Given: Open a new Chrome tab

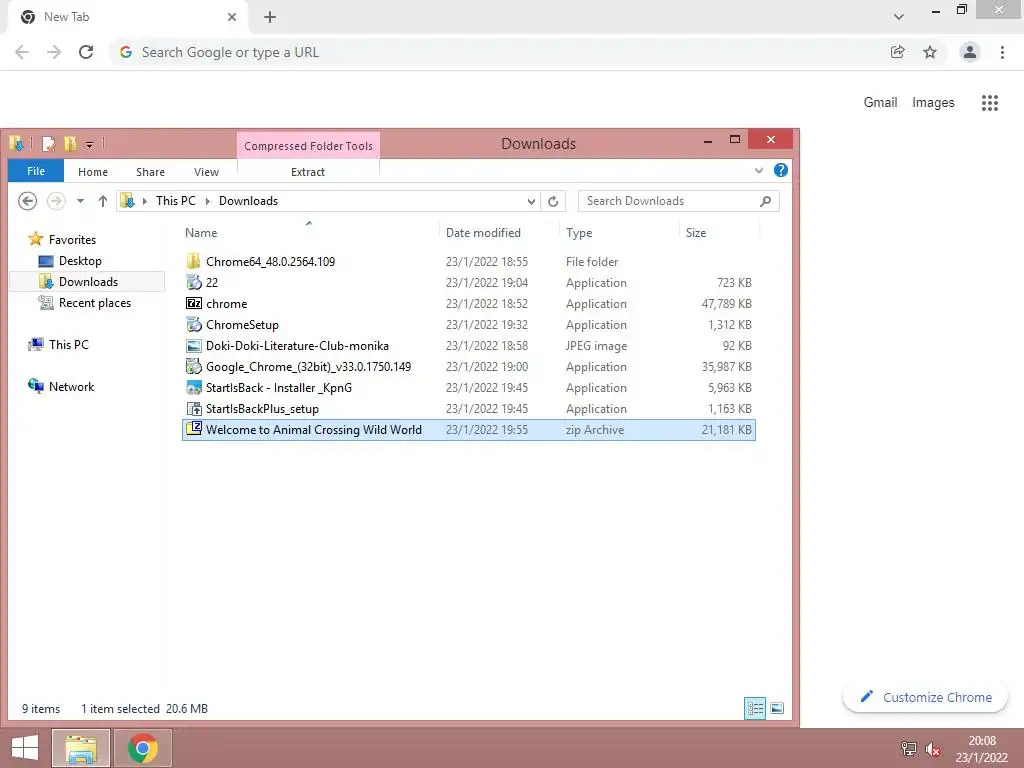Looking at the screenshot, I should 270,17.
